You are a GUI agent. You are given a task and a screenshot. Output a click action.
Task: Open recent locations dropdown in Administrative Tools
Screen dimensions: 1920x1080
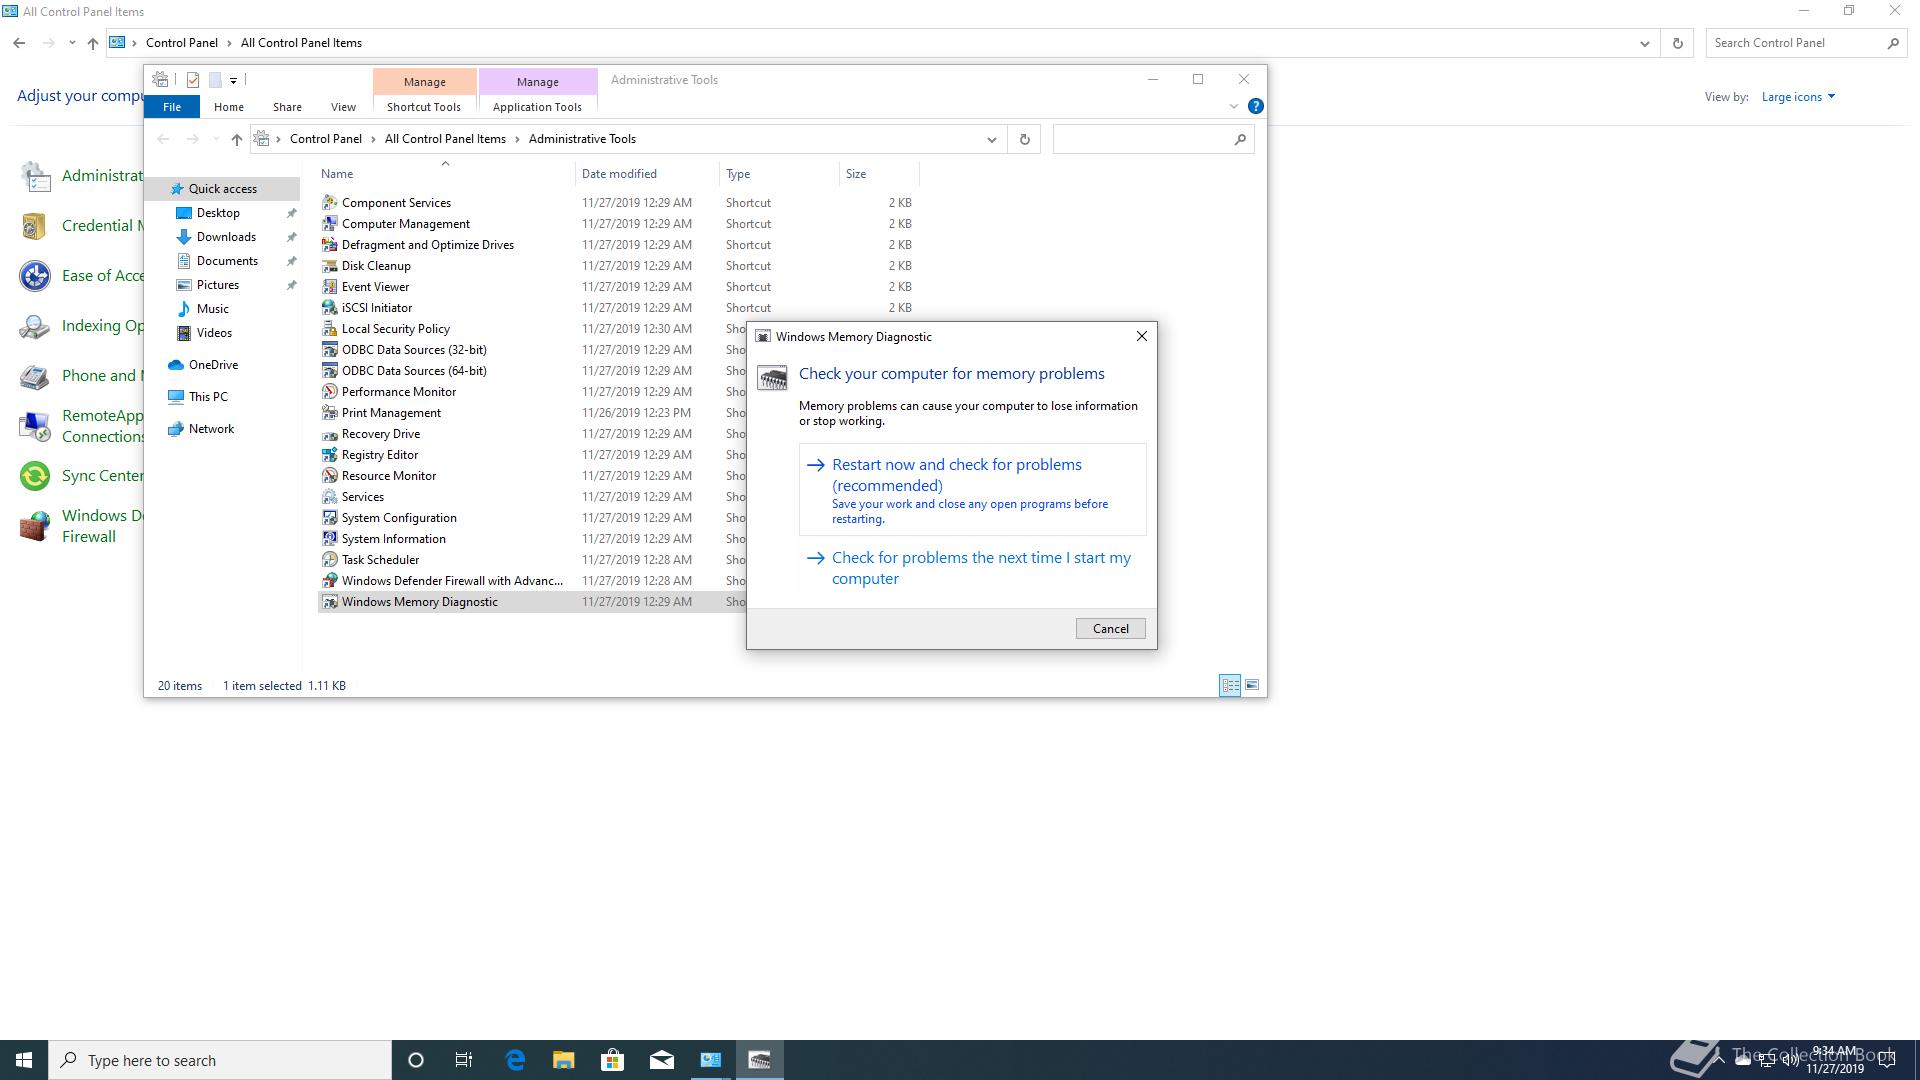click(216, 139)
